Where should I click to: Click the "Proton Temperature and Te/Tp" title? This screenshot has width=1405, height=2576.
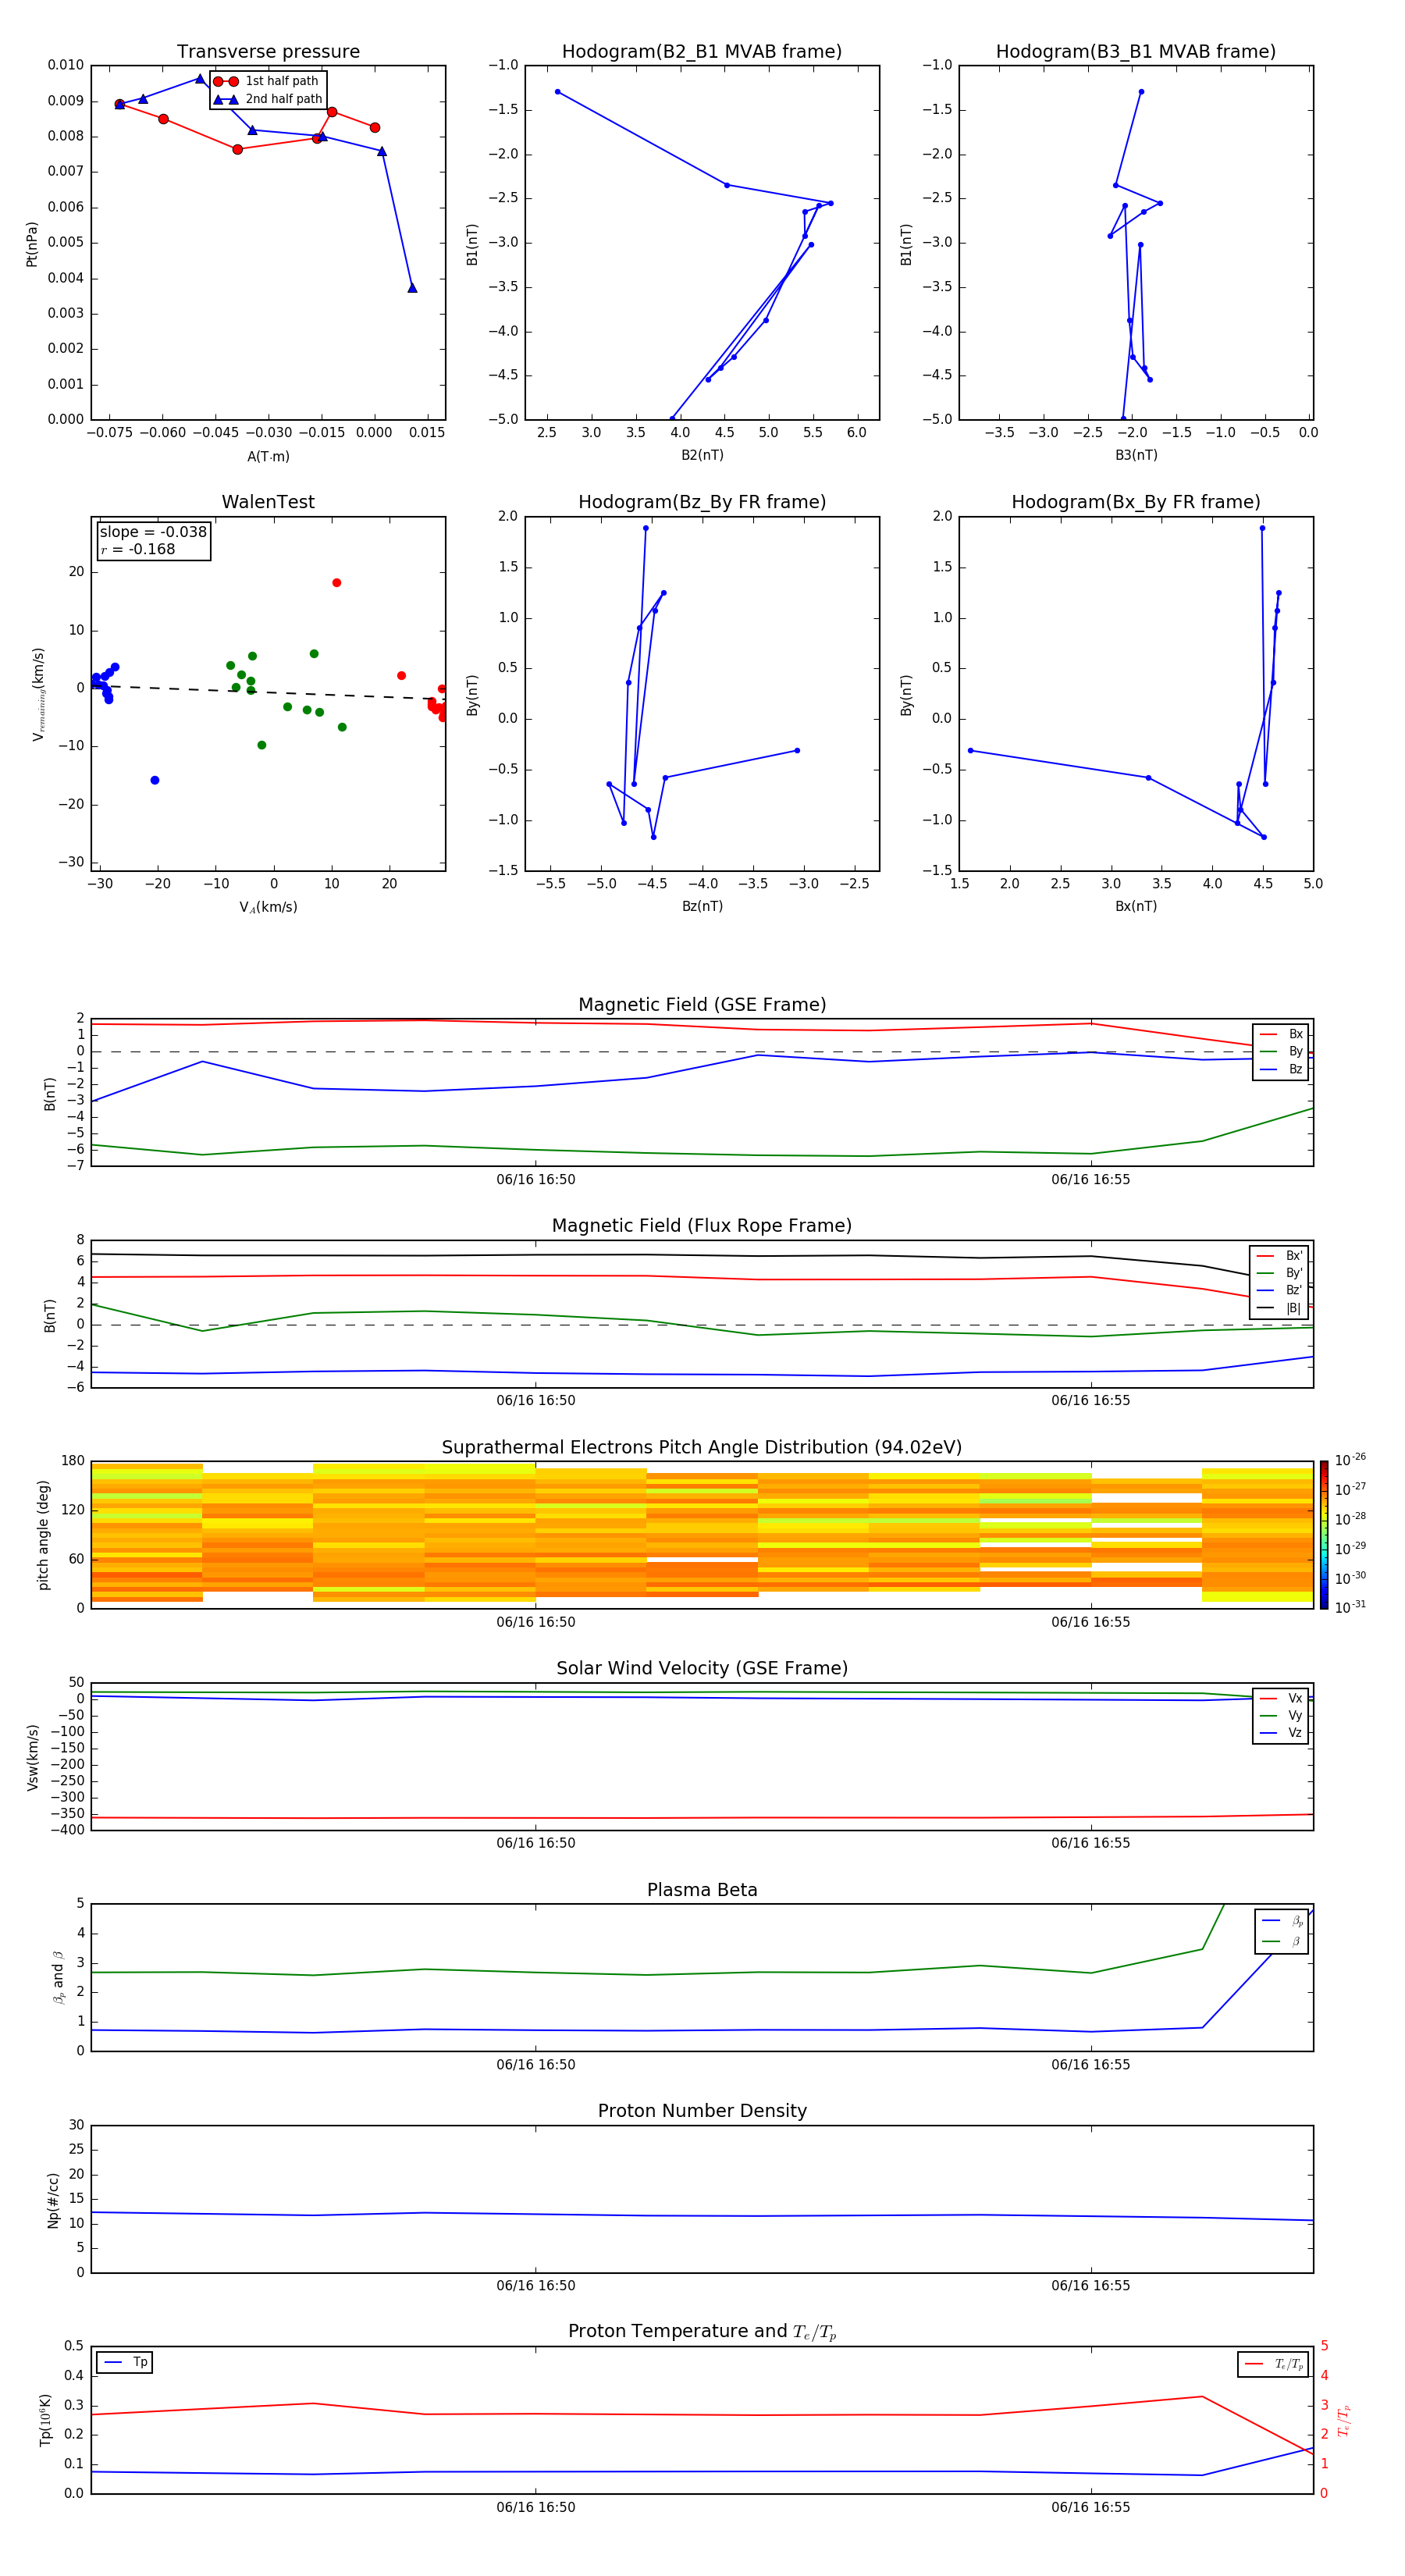coord(702,2331)
